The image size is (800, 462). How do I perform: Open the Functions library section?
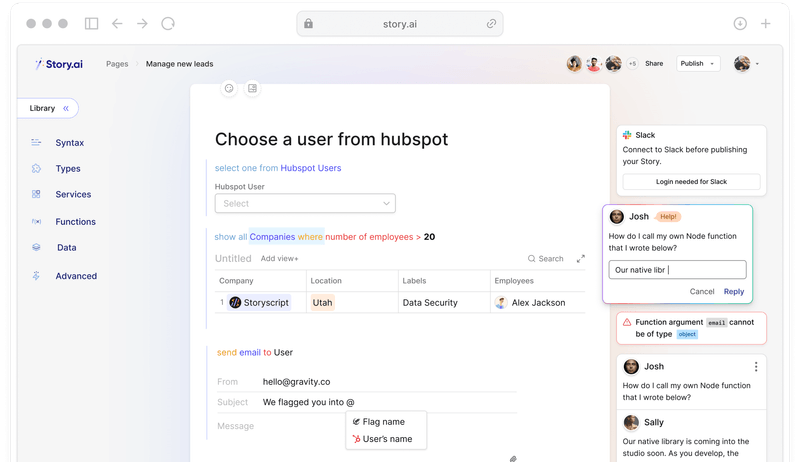(76, 222)
